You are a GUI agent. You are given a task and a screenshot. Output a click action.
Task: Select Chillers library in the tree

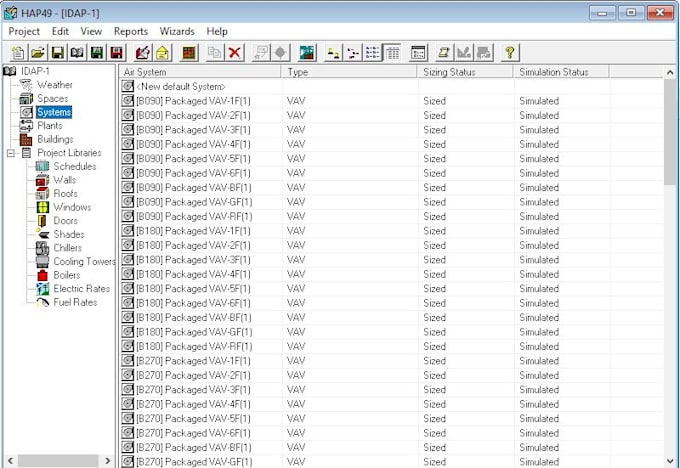click(x=67, y=248)
